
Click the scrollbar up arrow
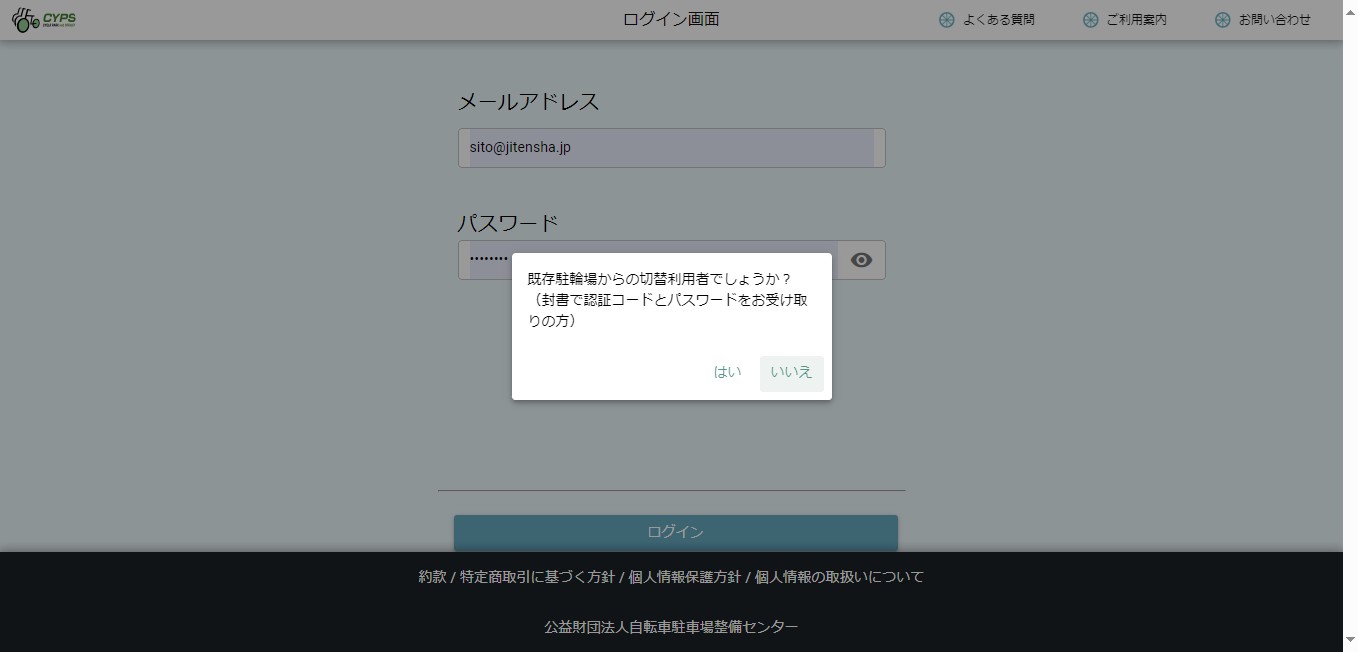pos(1350,8)
